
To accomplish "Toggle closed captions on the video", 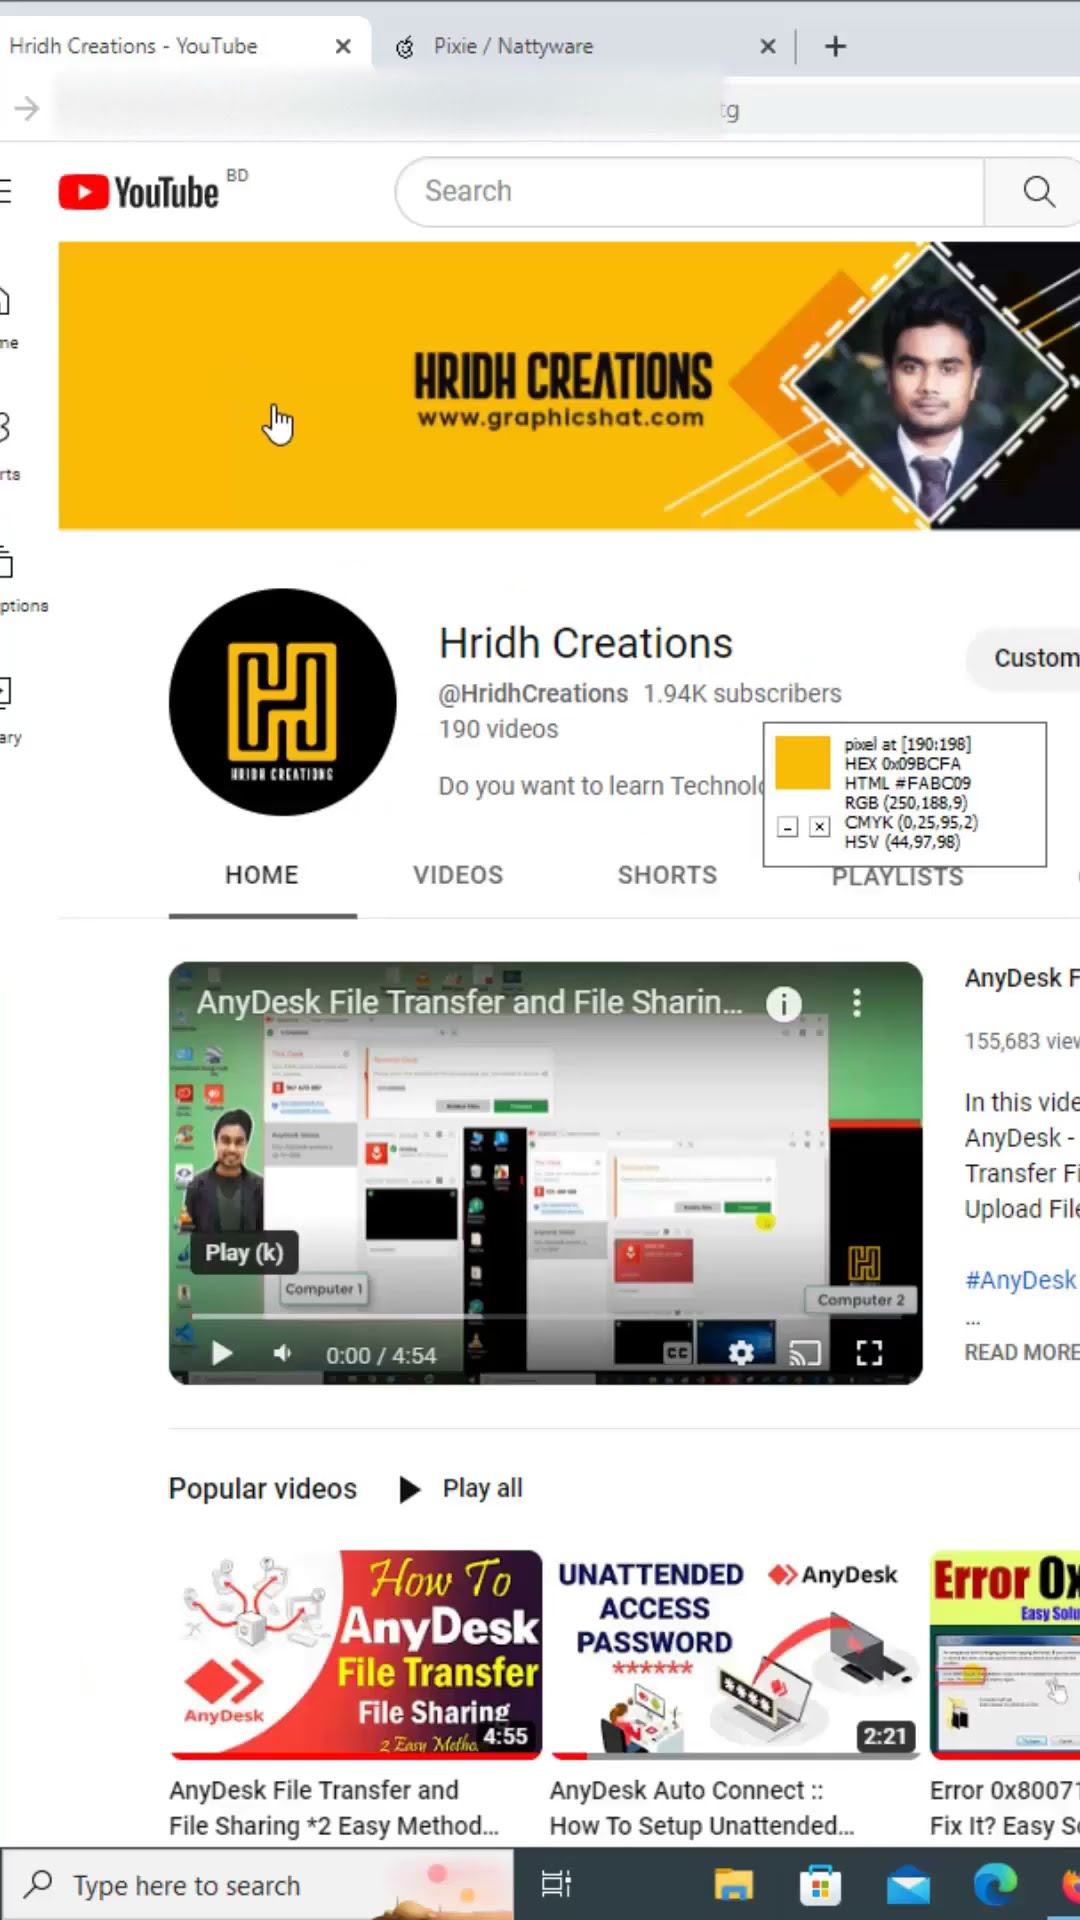I will (x=677, y=1353).
